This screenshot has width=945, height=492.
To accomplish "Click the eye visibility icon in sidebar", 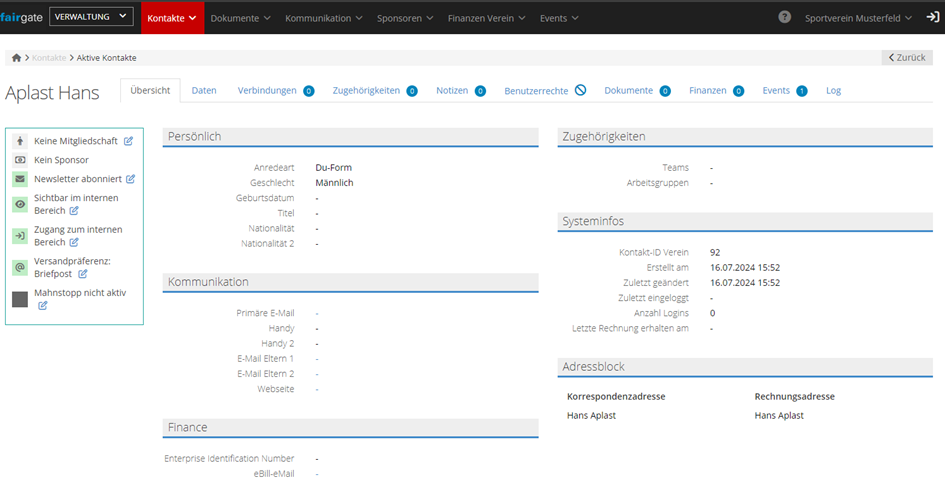I will pyautogui.click(x=20, y=204).
